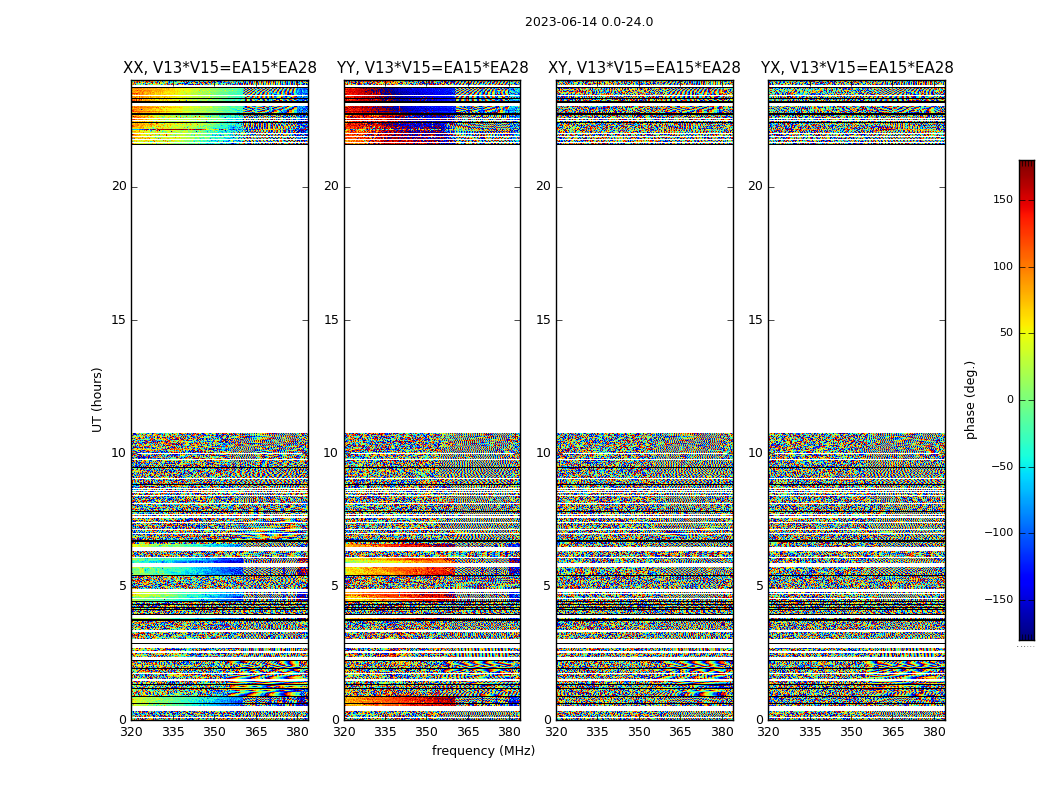Click the −50 tick label on colorbar
The image size is (1050, 800).
tap(1002, 467)
